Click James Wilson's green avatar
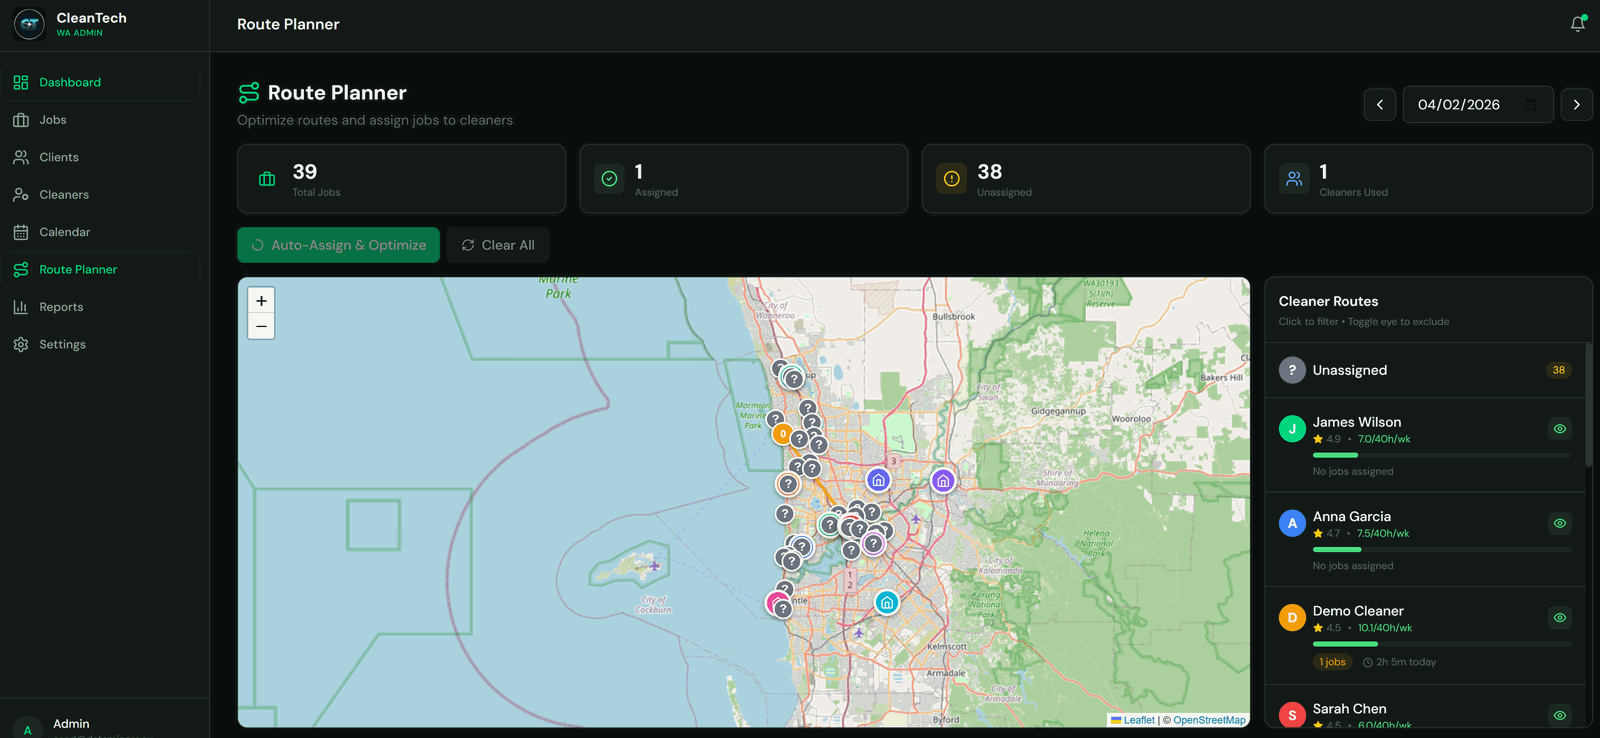This screenshot has height=738, width=1600. (1292, 429)
